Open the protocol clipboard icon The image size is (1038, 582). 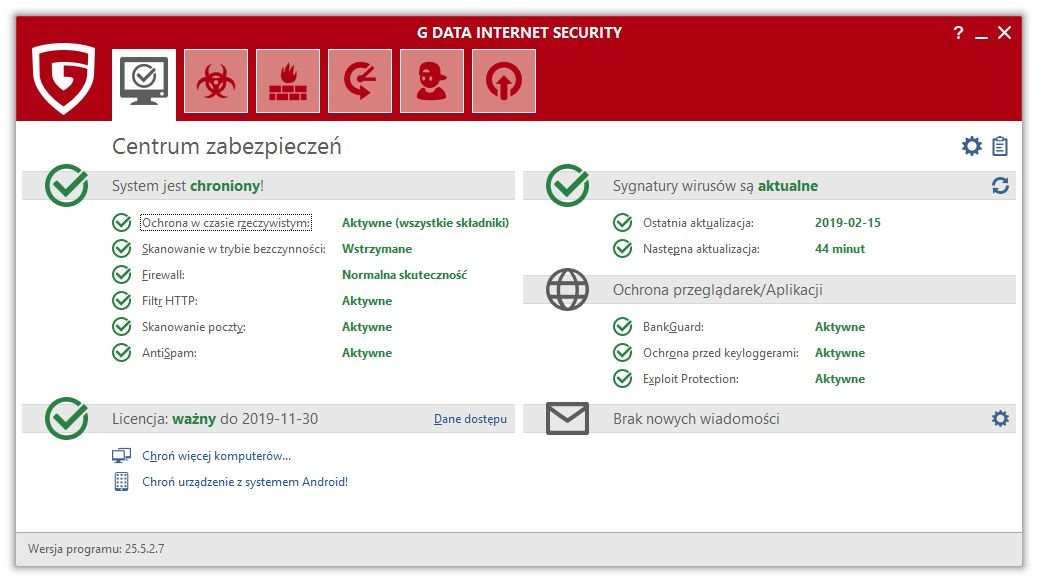pyautogui.click(x=1000, y=146)
